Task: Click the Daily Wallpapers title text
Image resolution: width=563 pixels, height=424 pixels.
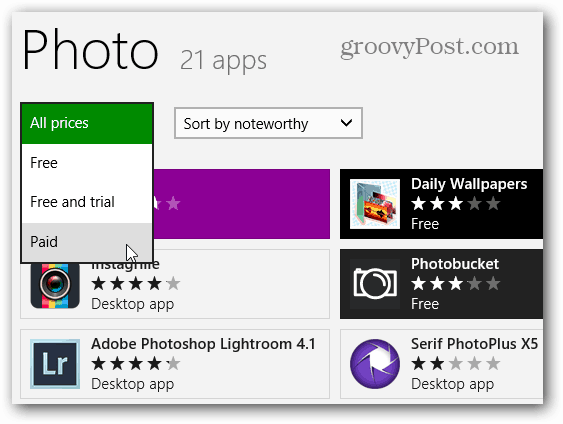Action: click(x=469, y=184)
